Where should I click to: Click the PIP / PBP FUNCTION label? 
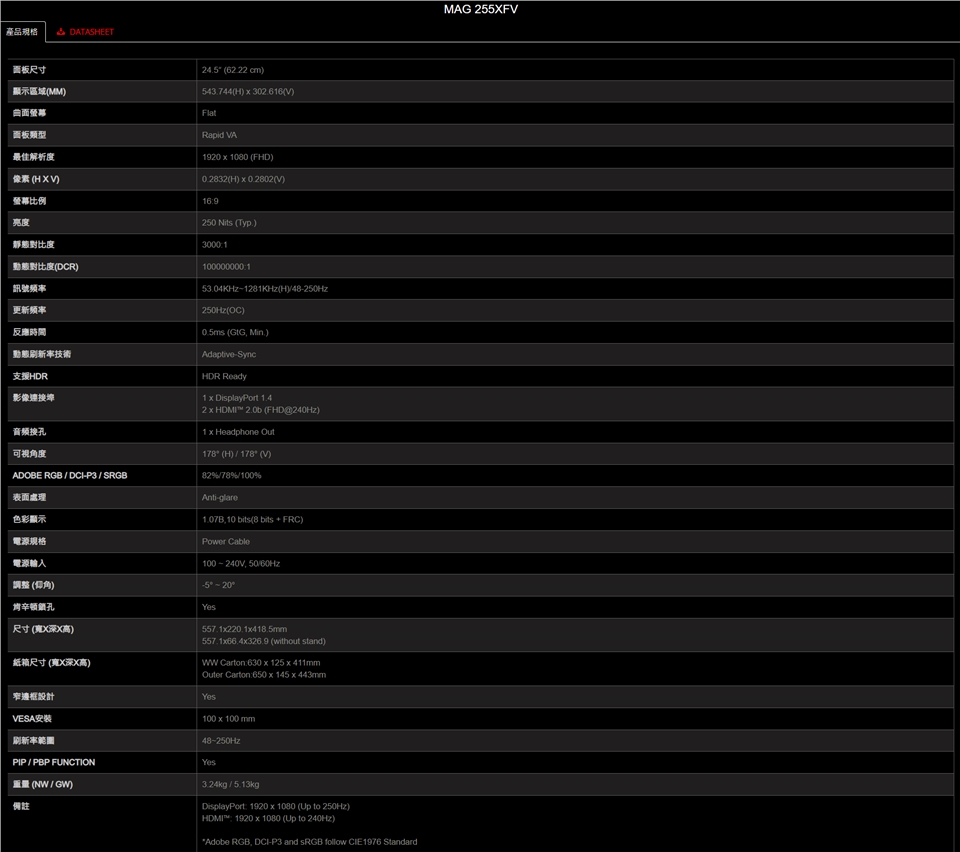pos(54,762)
